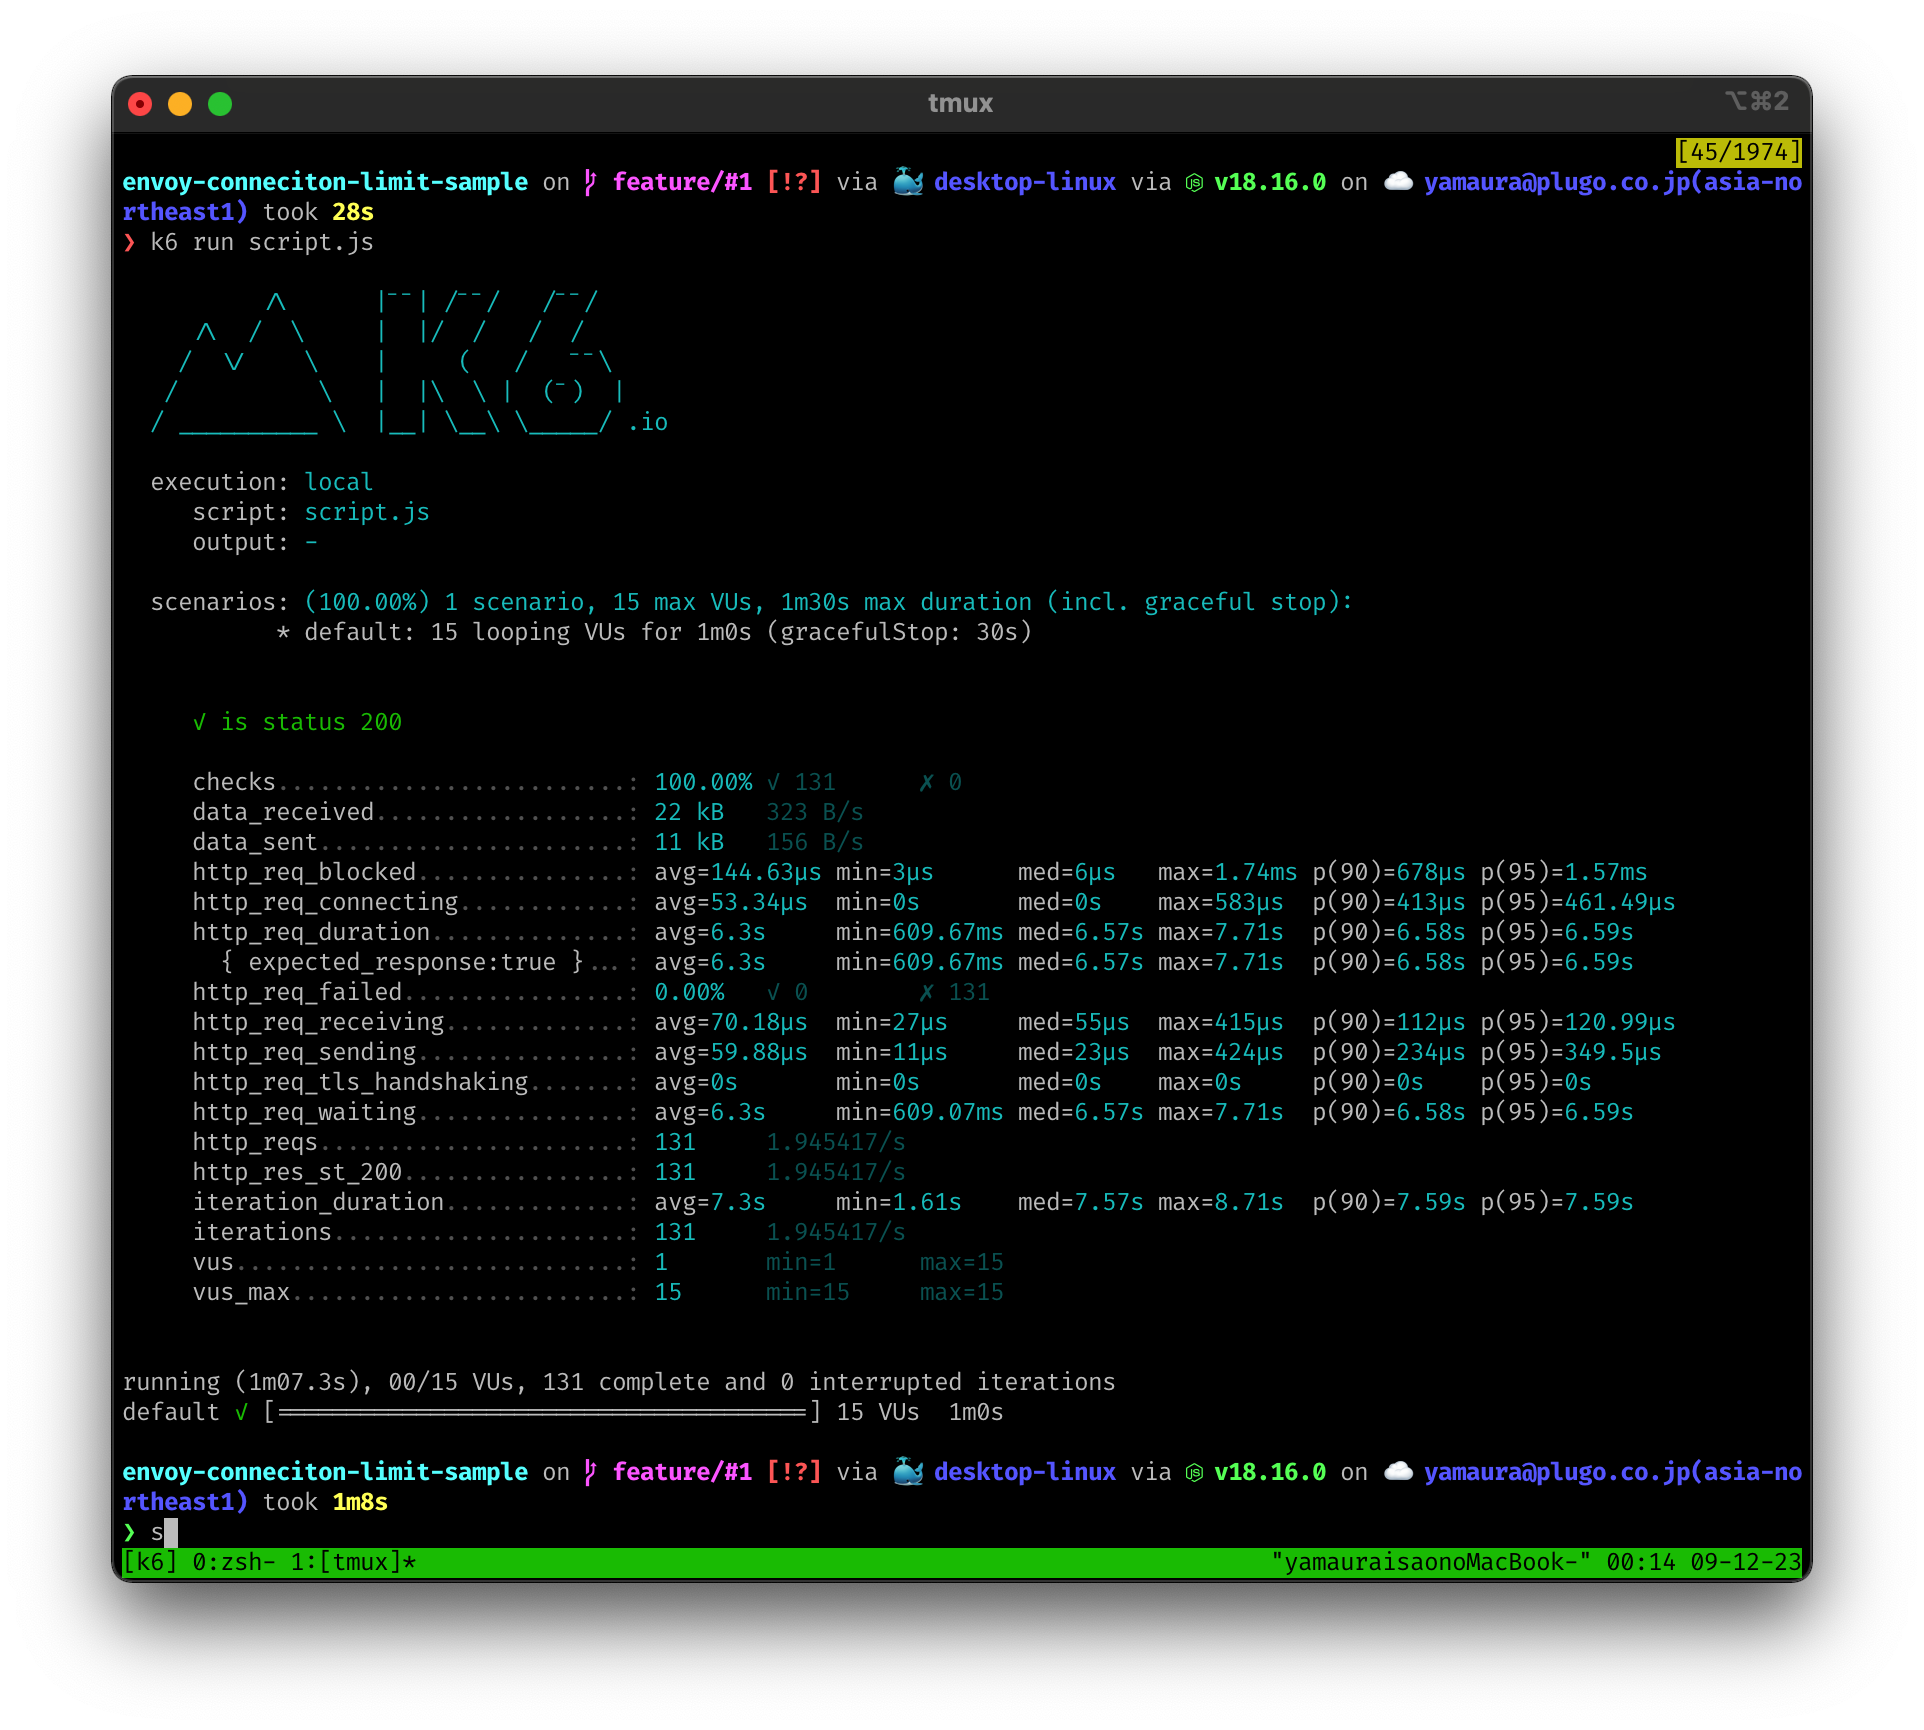Click the [k6] session name in status bar

pyautogui.click(x=150, y=1562)
